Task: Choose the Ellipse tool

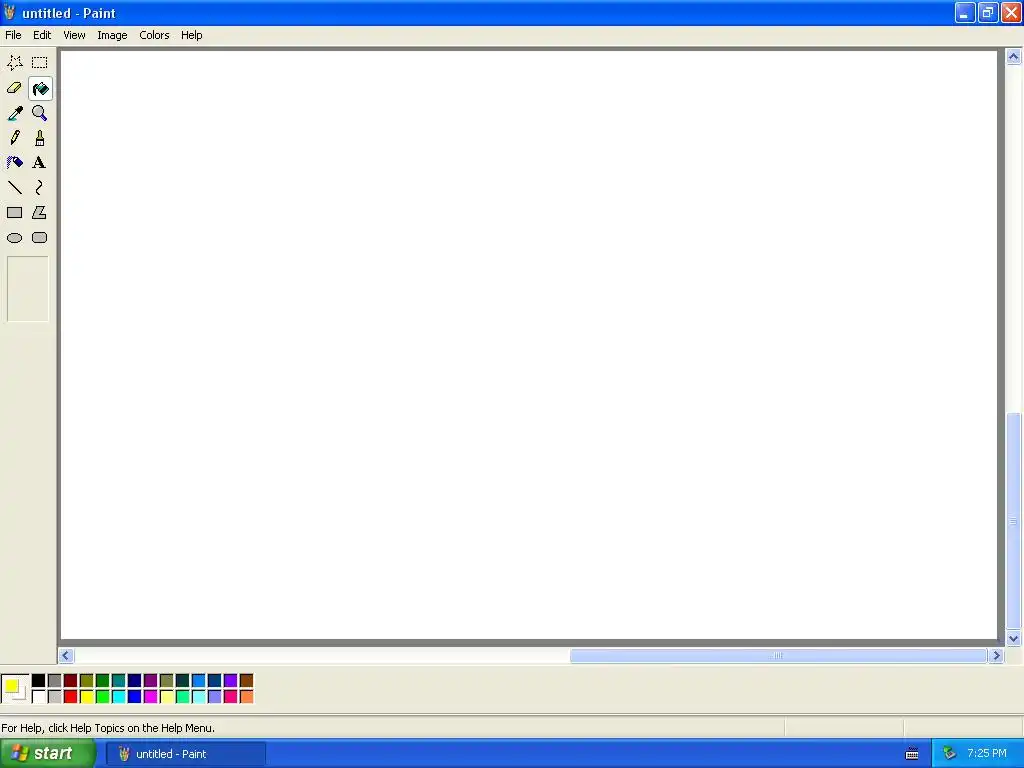Action: pyautogui.click(x=14, y=238)
